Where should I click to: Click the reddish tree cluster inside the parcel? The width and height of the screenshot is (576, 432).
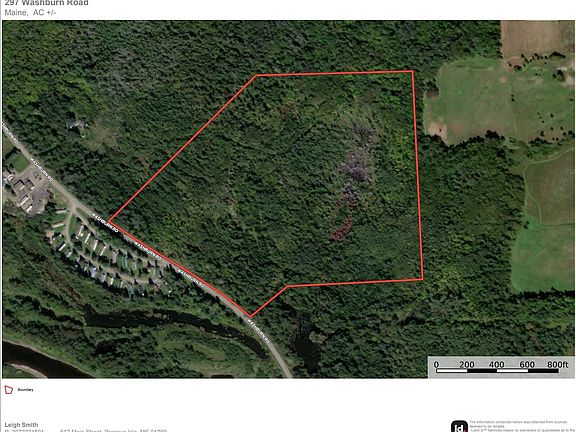tap(342, 230)
